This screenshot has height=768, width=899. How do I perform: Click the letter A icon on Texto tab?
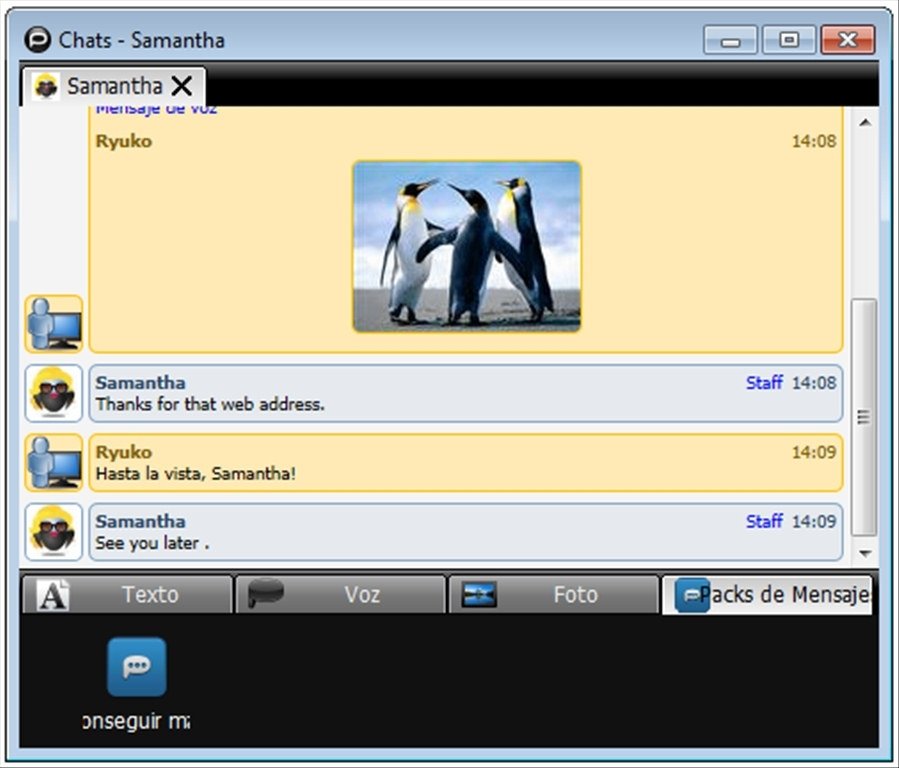tap(53, 595)
